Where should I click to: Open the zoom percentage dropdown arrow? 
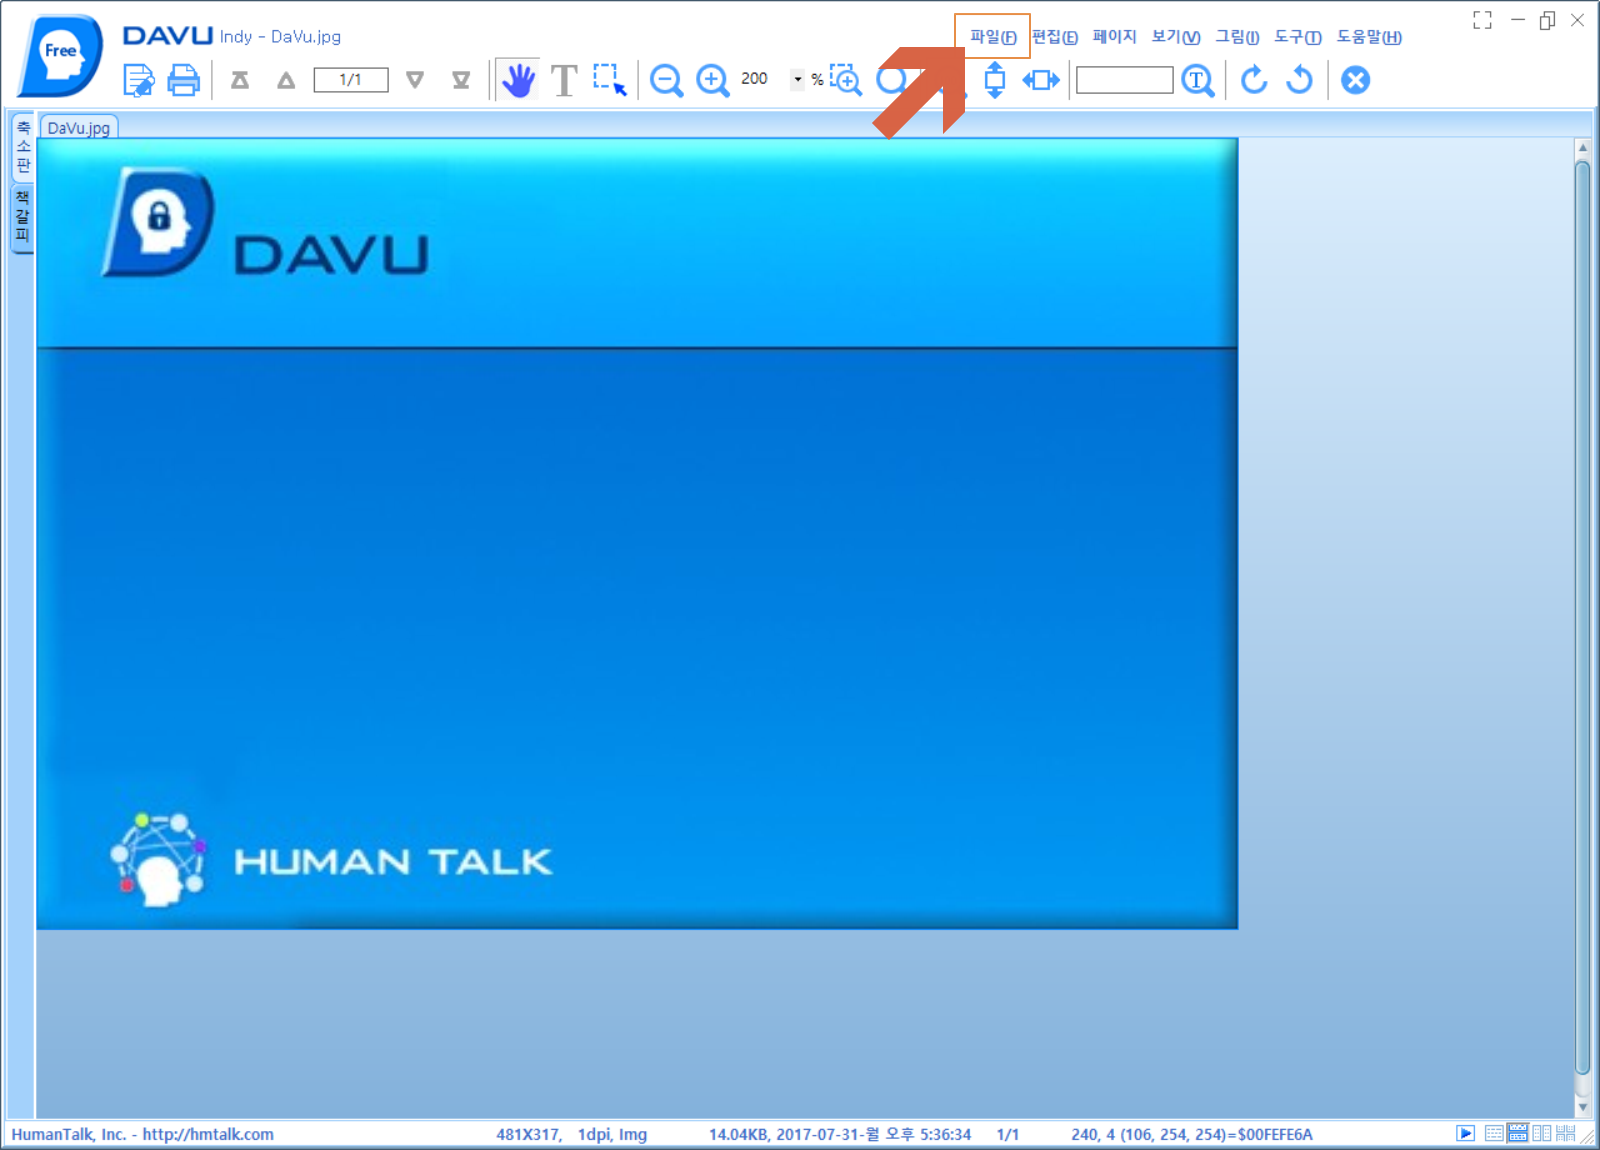click(x=798, y=79)
